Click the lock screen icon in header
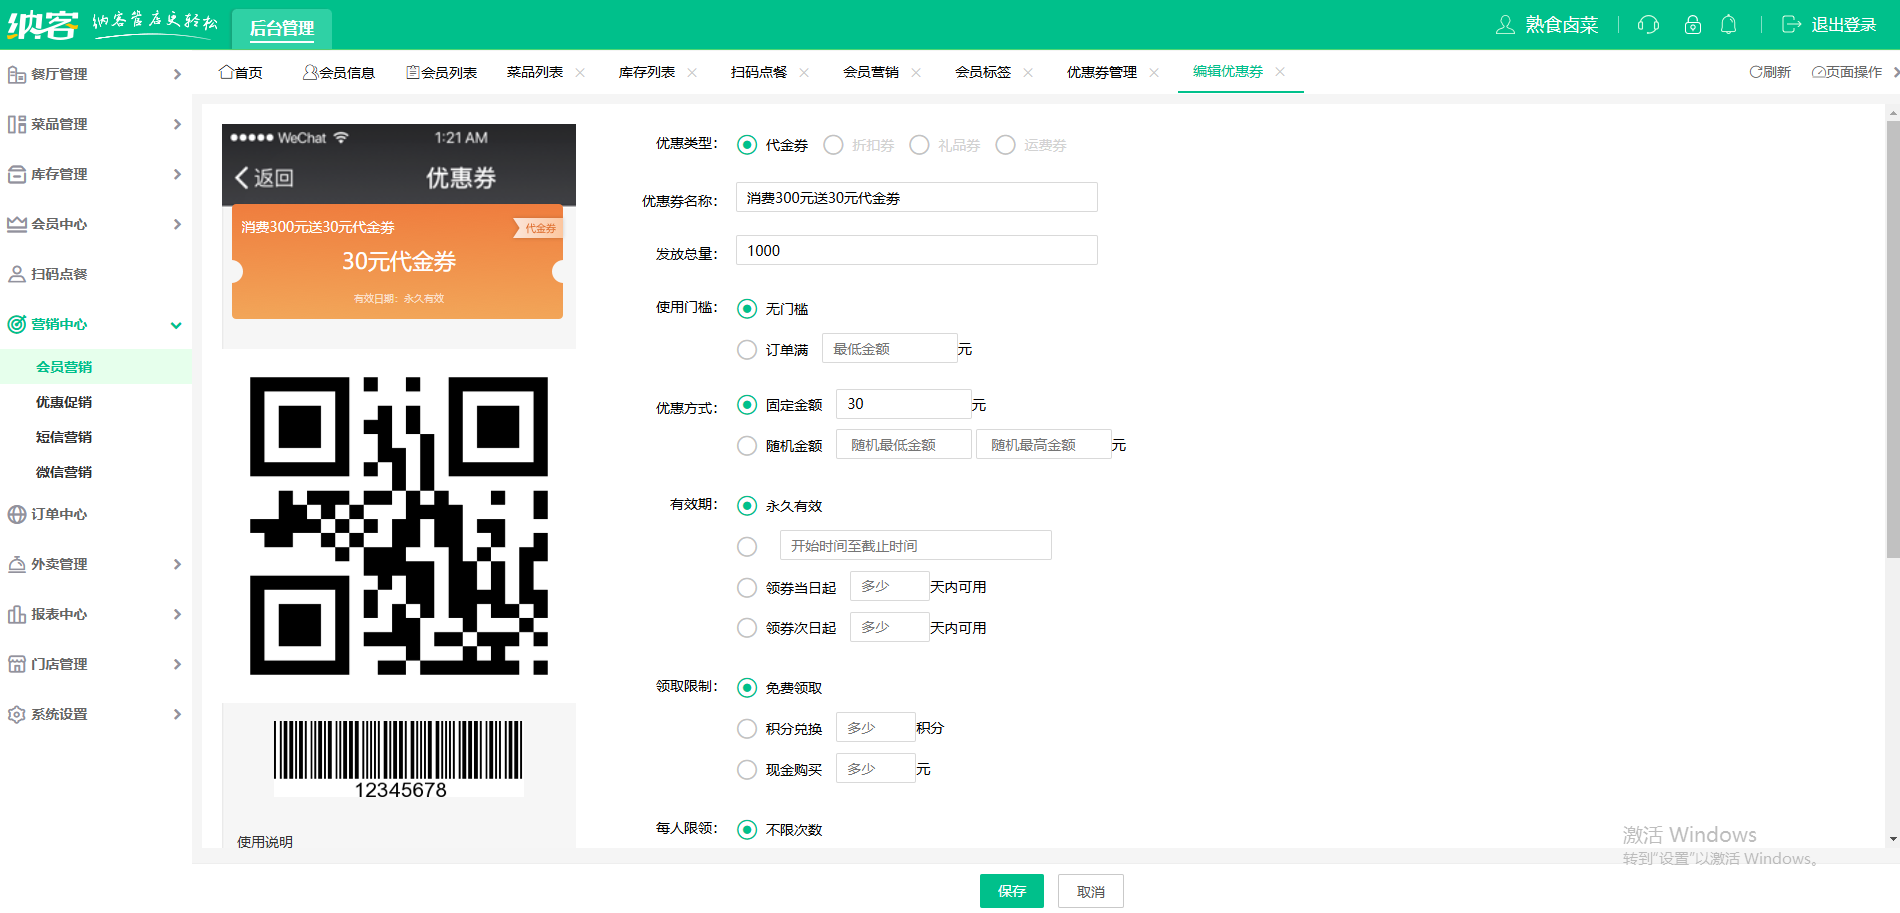The width and height of the screenshot is (1900, 913). [x=1692, y=25]
